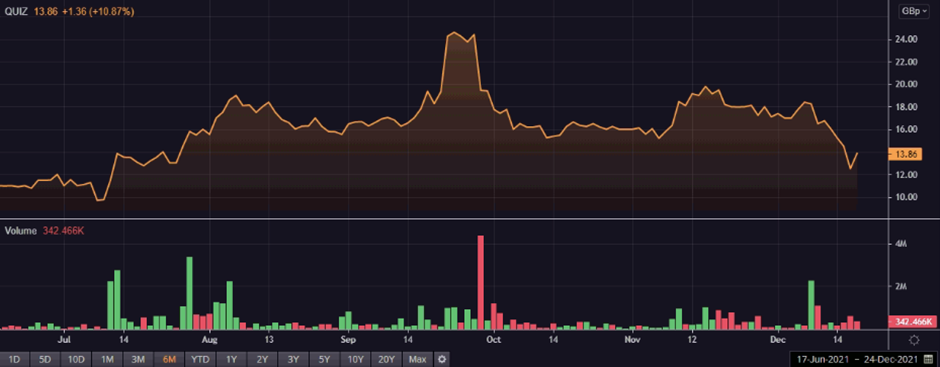
Task: Show the 2Y range
Action: (x=262, y=360)
